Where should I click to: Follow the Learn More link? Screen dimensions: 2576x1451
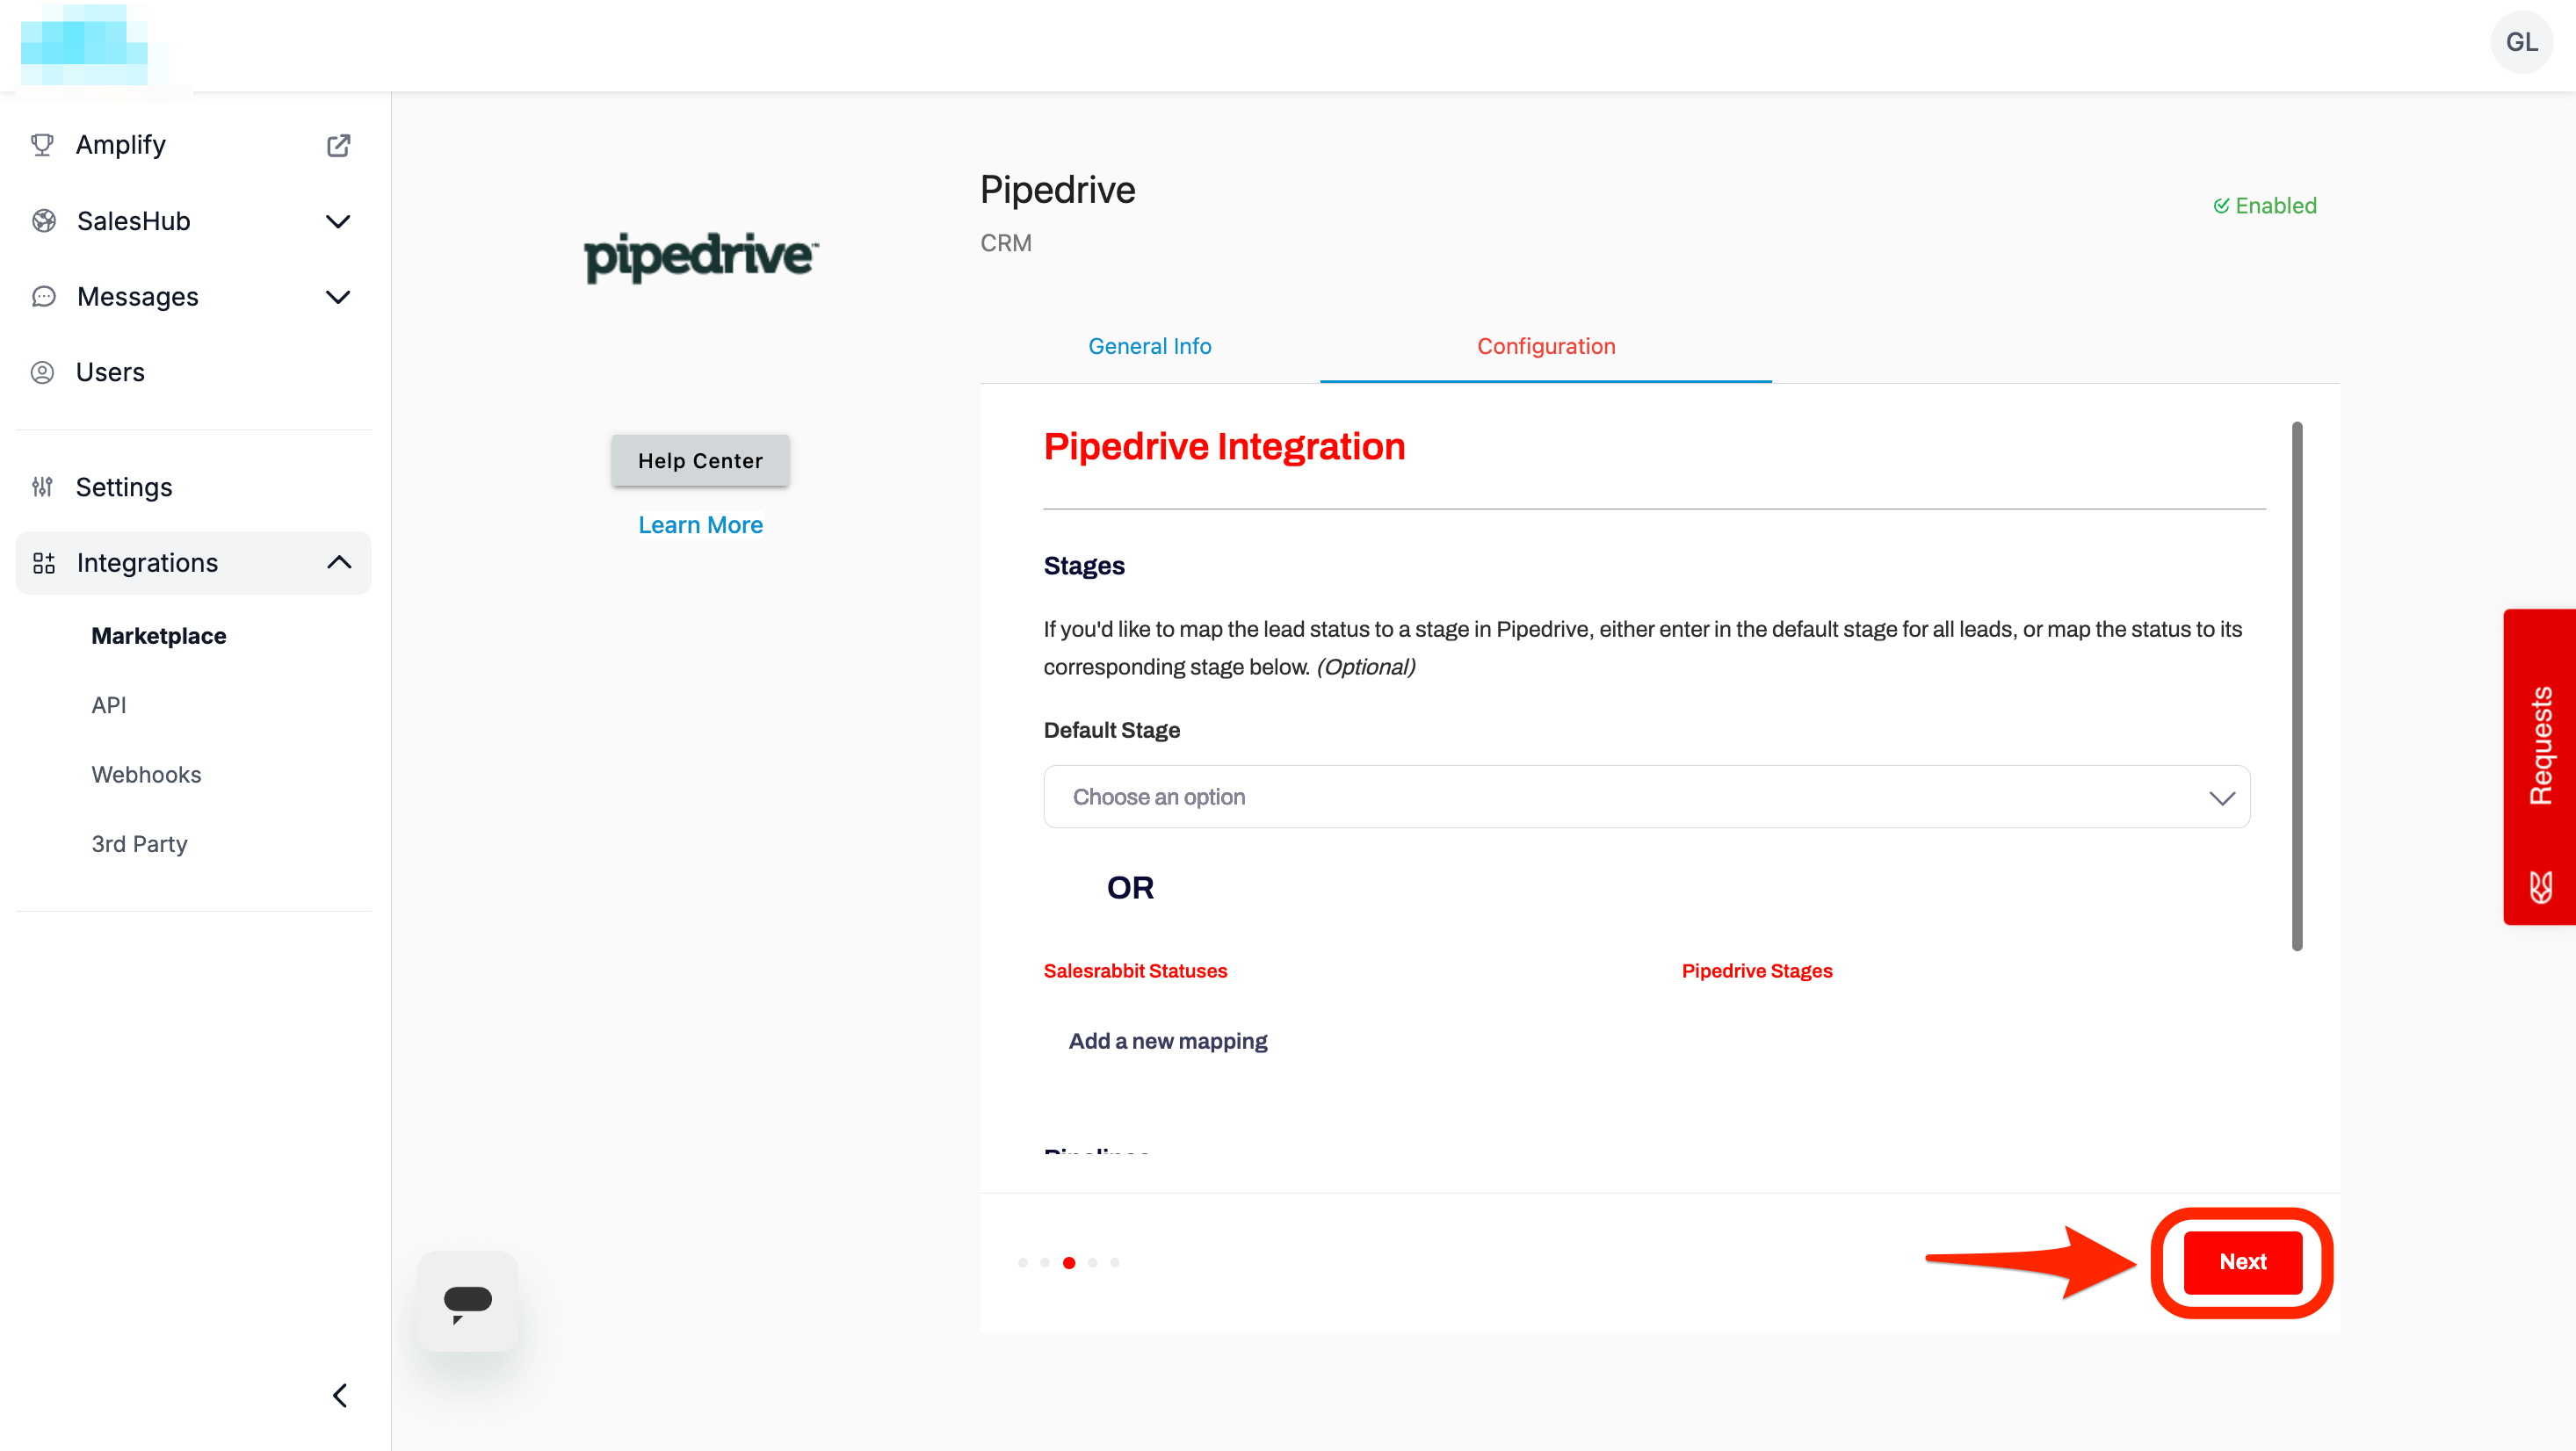700,525
